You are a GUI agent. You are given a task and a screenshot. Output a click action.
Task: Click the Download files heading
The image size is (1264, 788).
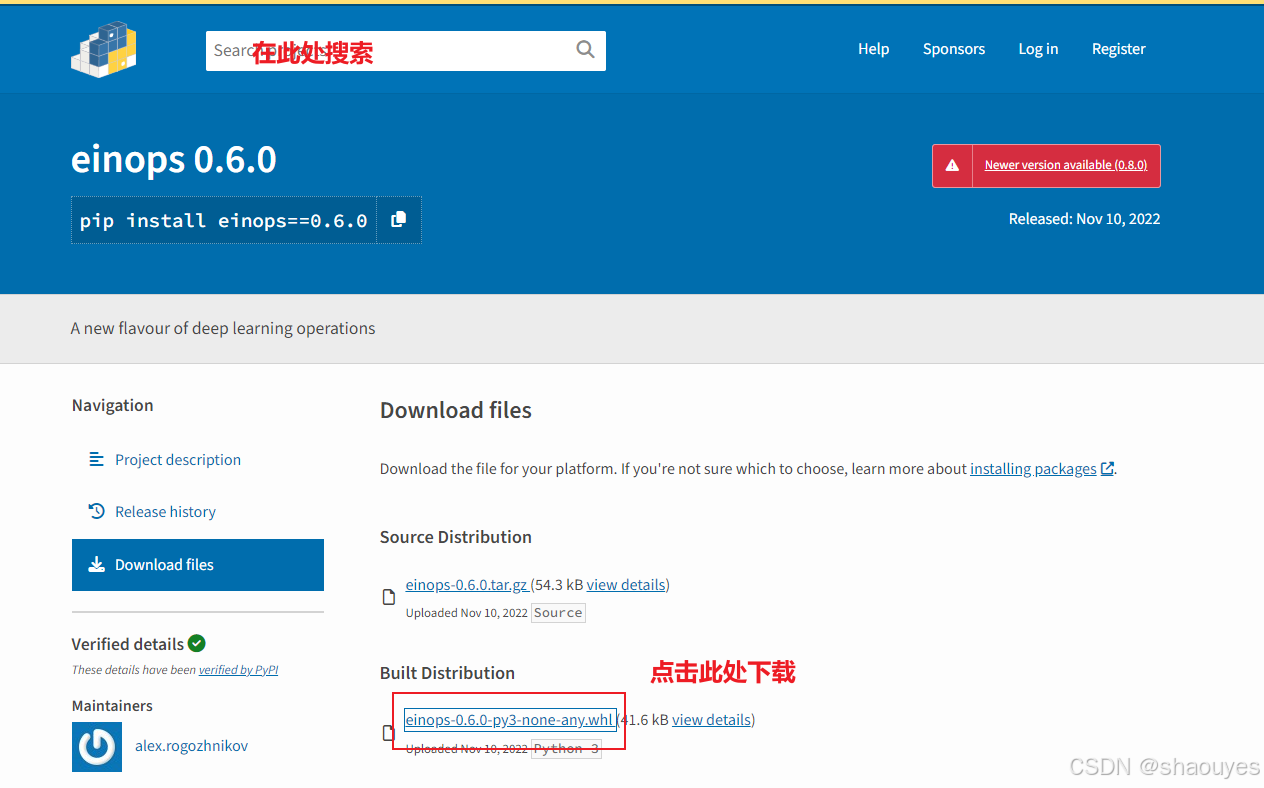click(x=456, y=411)
